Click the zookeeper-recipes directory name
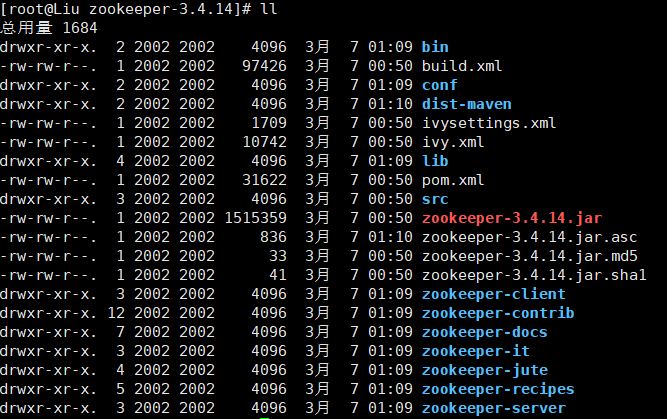Screen dimensions: 667x419 point(498,389)
